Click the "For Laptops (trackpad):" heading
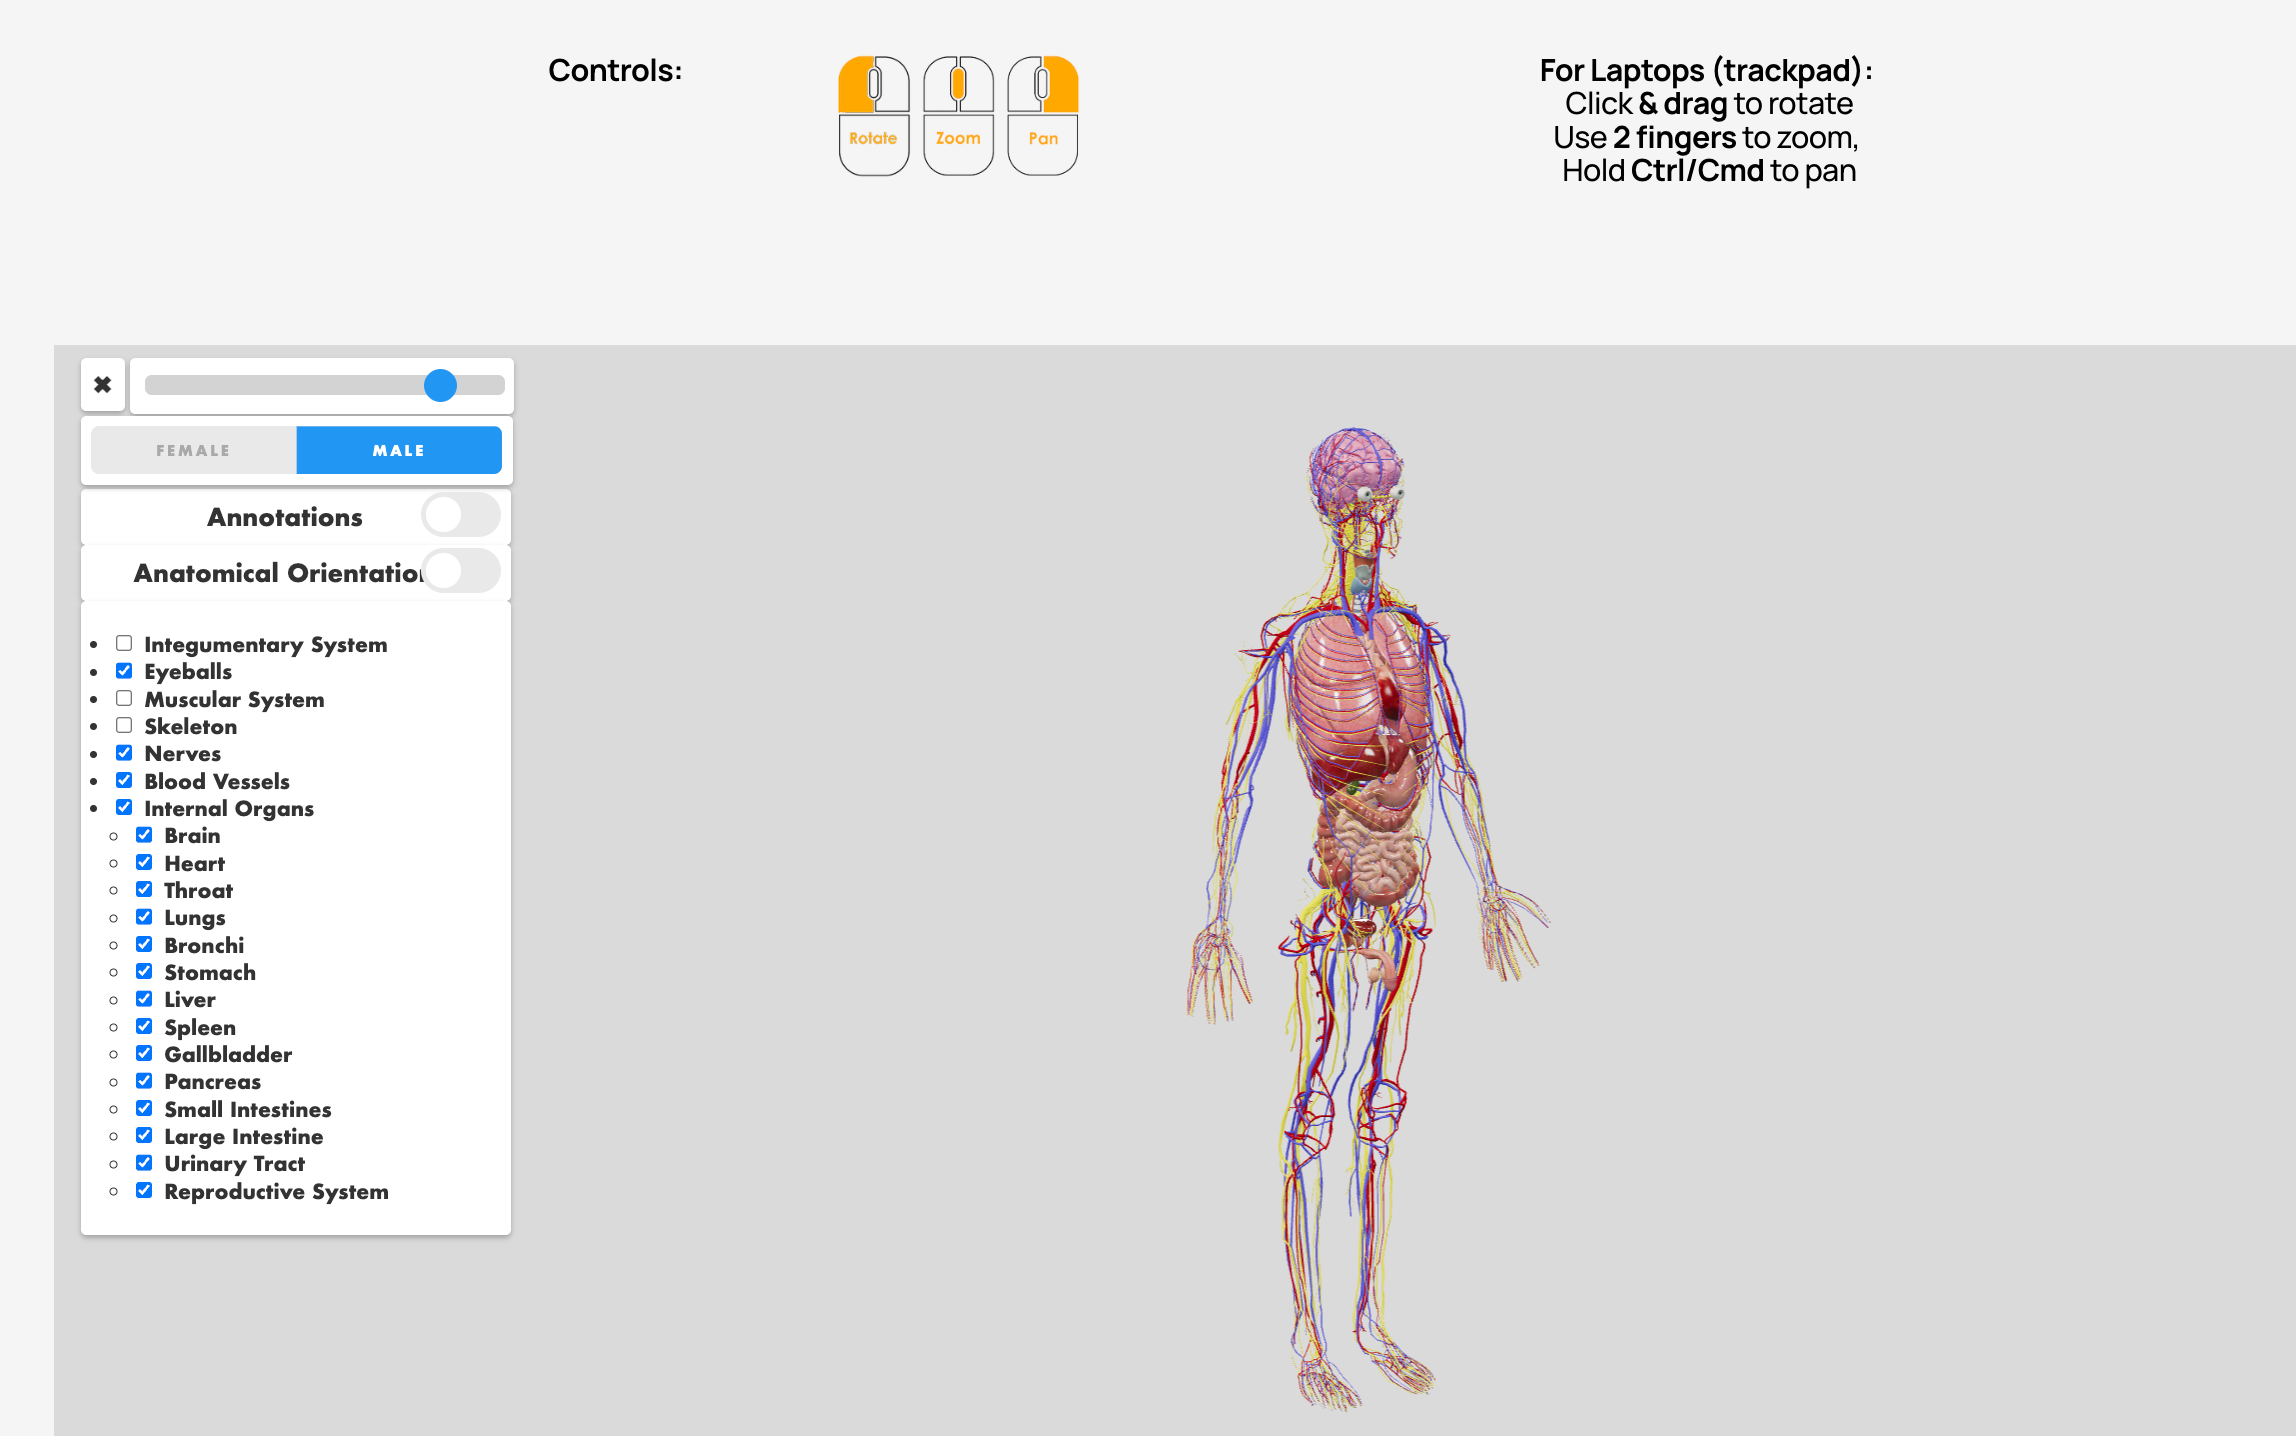 1706,70
